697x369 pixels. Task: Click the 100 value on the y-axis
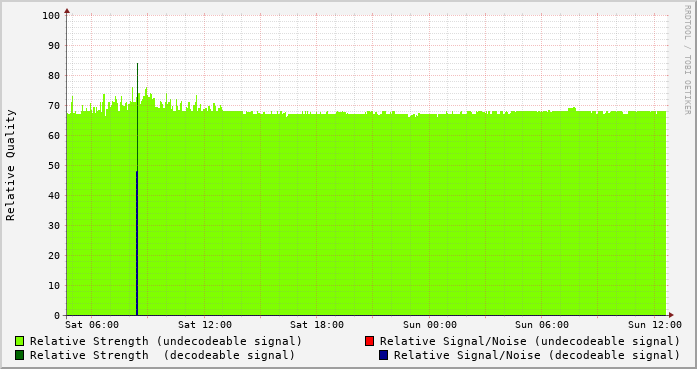[x=51, y=16]
